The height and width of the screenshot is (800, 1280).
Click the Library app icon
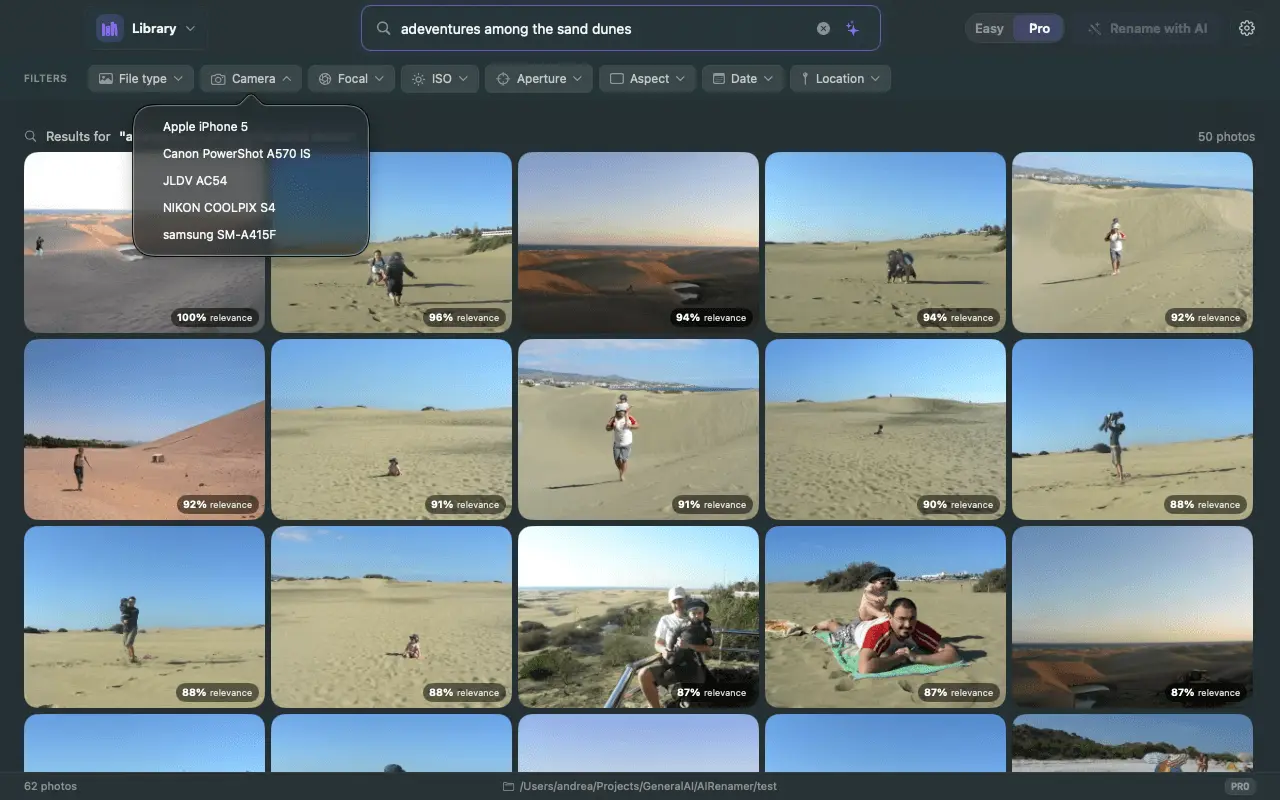(x=110, y=28)
